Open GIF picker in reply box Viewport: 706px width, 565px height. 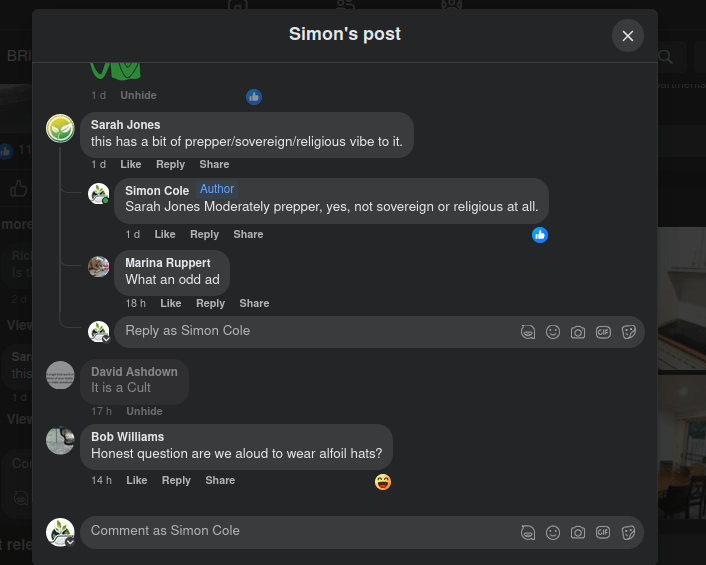click(x=603, y=332)
